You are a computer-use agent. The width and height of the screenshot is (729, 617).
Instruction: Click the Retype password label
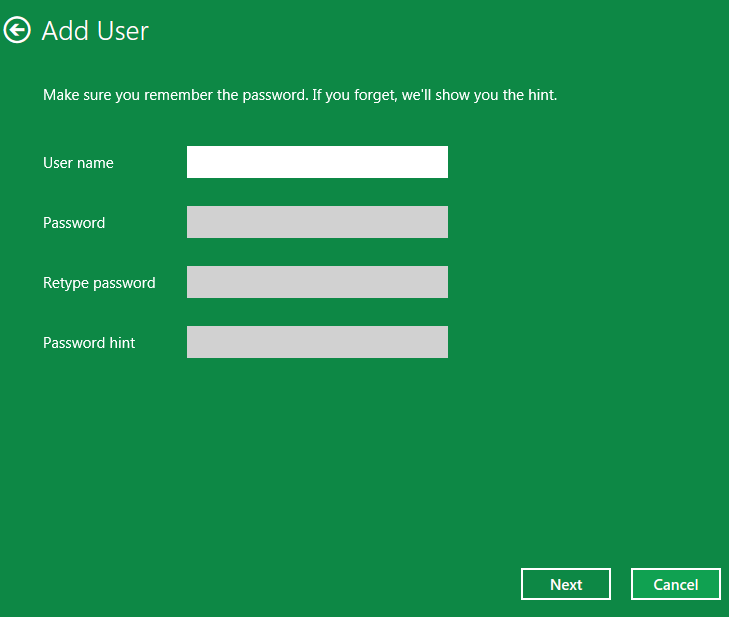click(99, 283)
